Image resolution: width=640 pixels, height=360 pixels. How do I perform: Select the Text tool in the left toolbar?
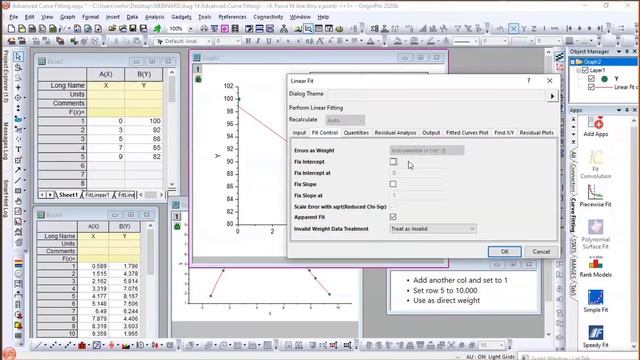(18, 149)
